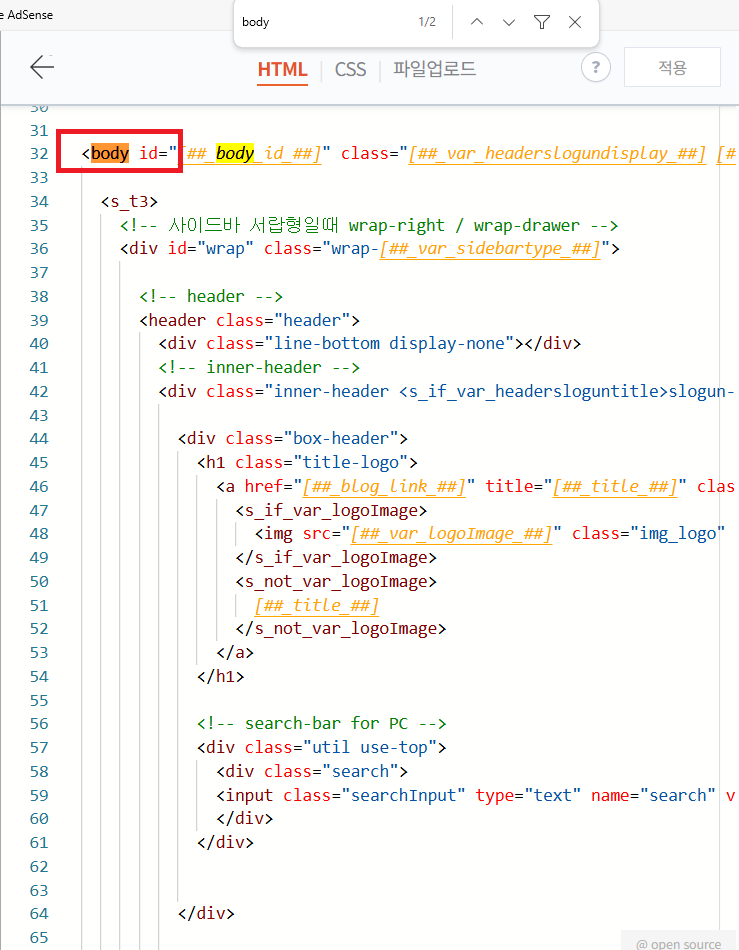Viewport: 739px width, 950px height.
Task: Go back using the left arrow icon
Action: 42,67
